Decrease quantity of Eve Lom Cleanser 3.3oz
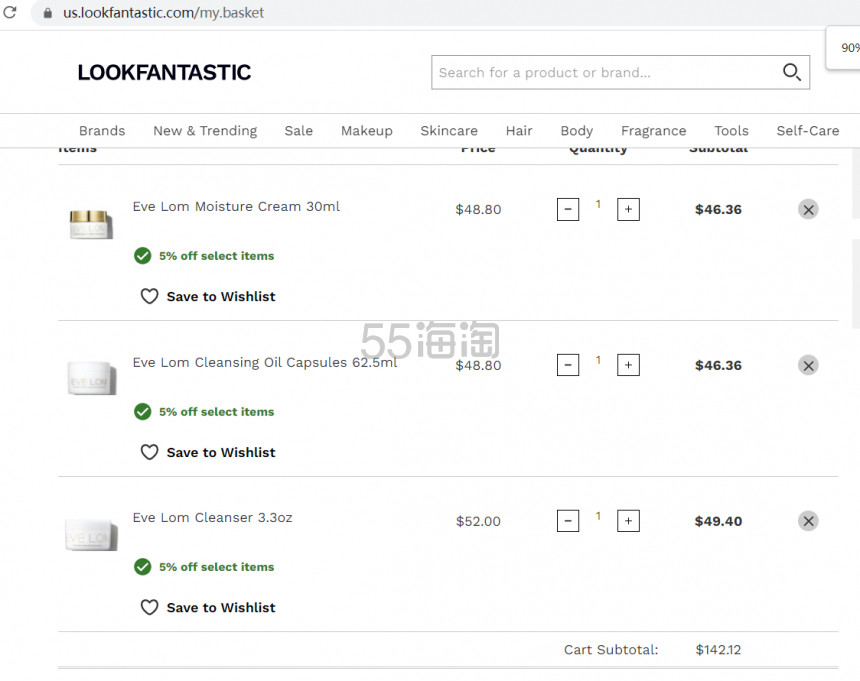Screen dimensions: 860x681 pyautogui.click(x=568, y=521)
